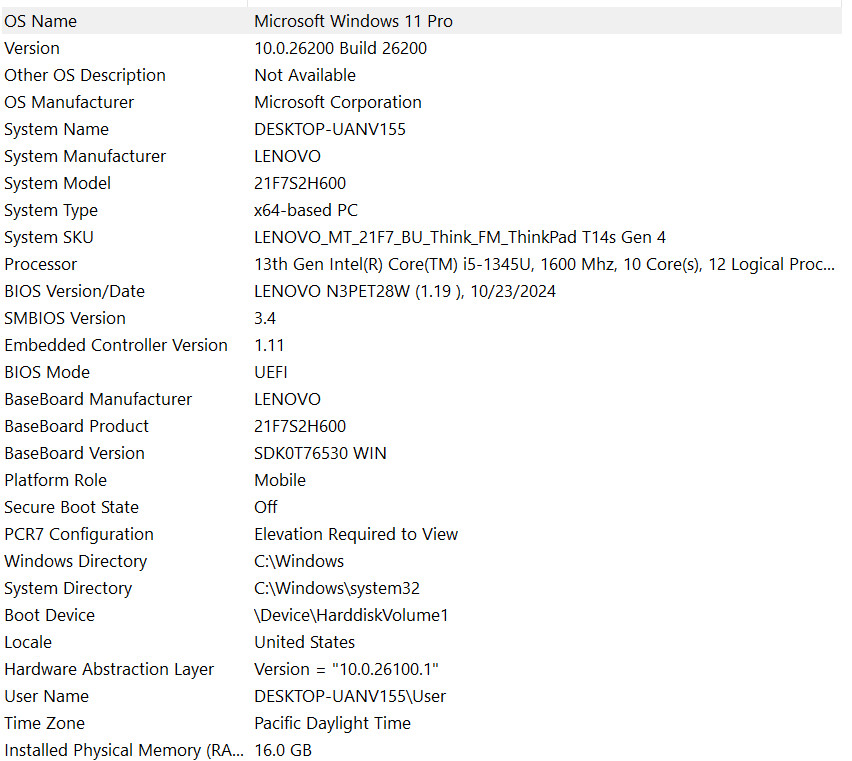Select the 'BIOS Version/Date' row label
This screenshot has width=852, height=761.
click(74, 291)
